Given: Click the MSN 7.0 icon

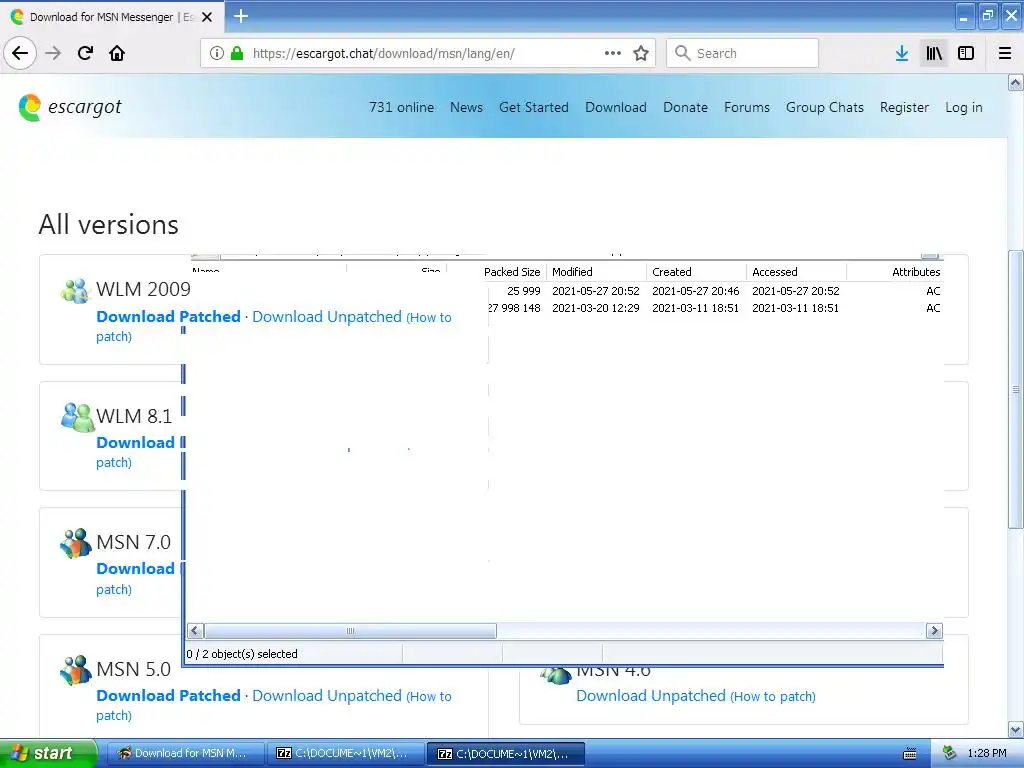Looking at the screenshot, I should 76,543.
